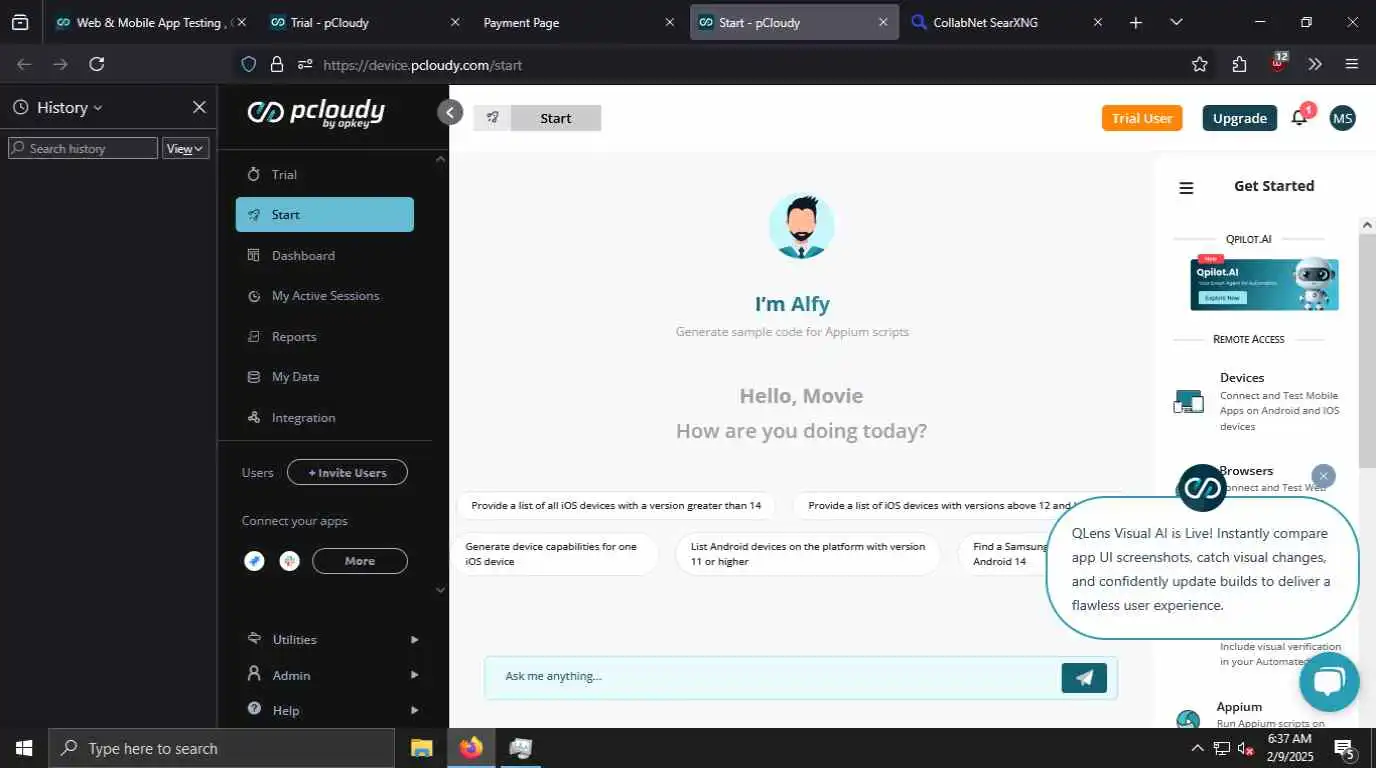Screen dimensions: 1376x768
Task: Open File Explorer from taskbar
Action: click(x=421, y=748)
